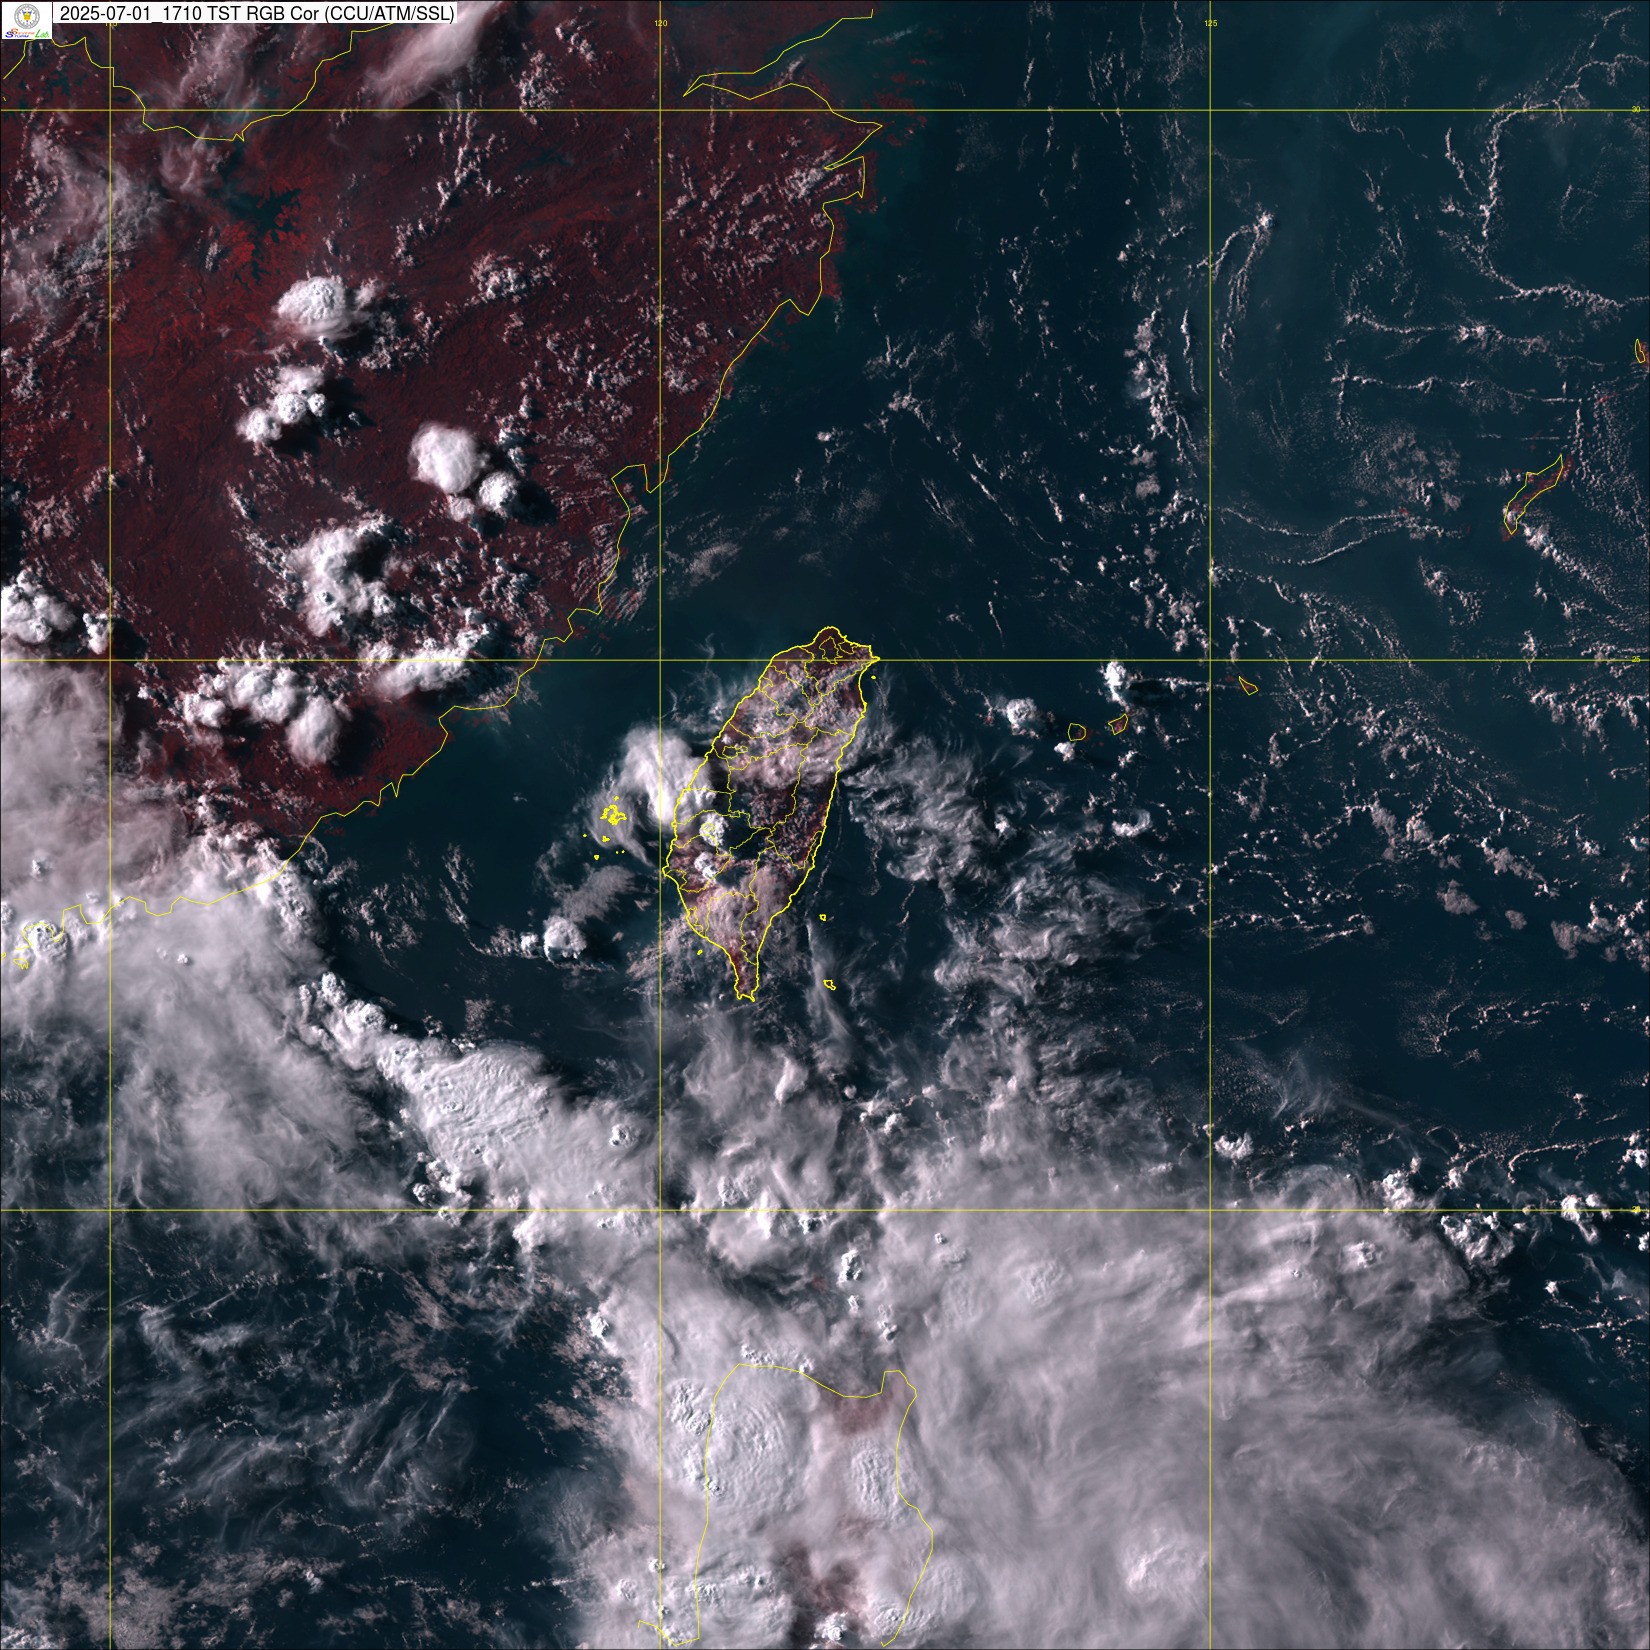Click the '120' longitude grid label

[x=660, y=22]
